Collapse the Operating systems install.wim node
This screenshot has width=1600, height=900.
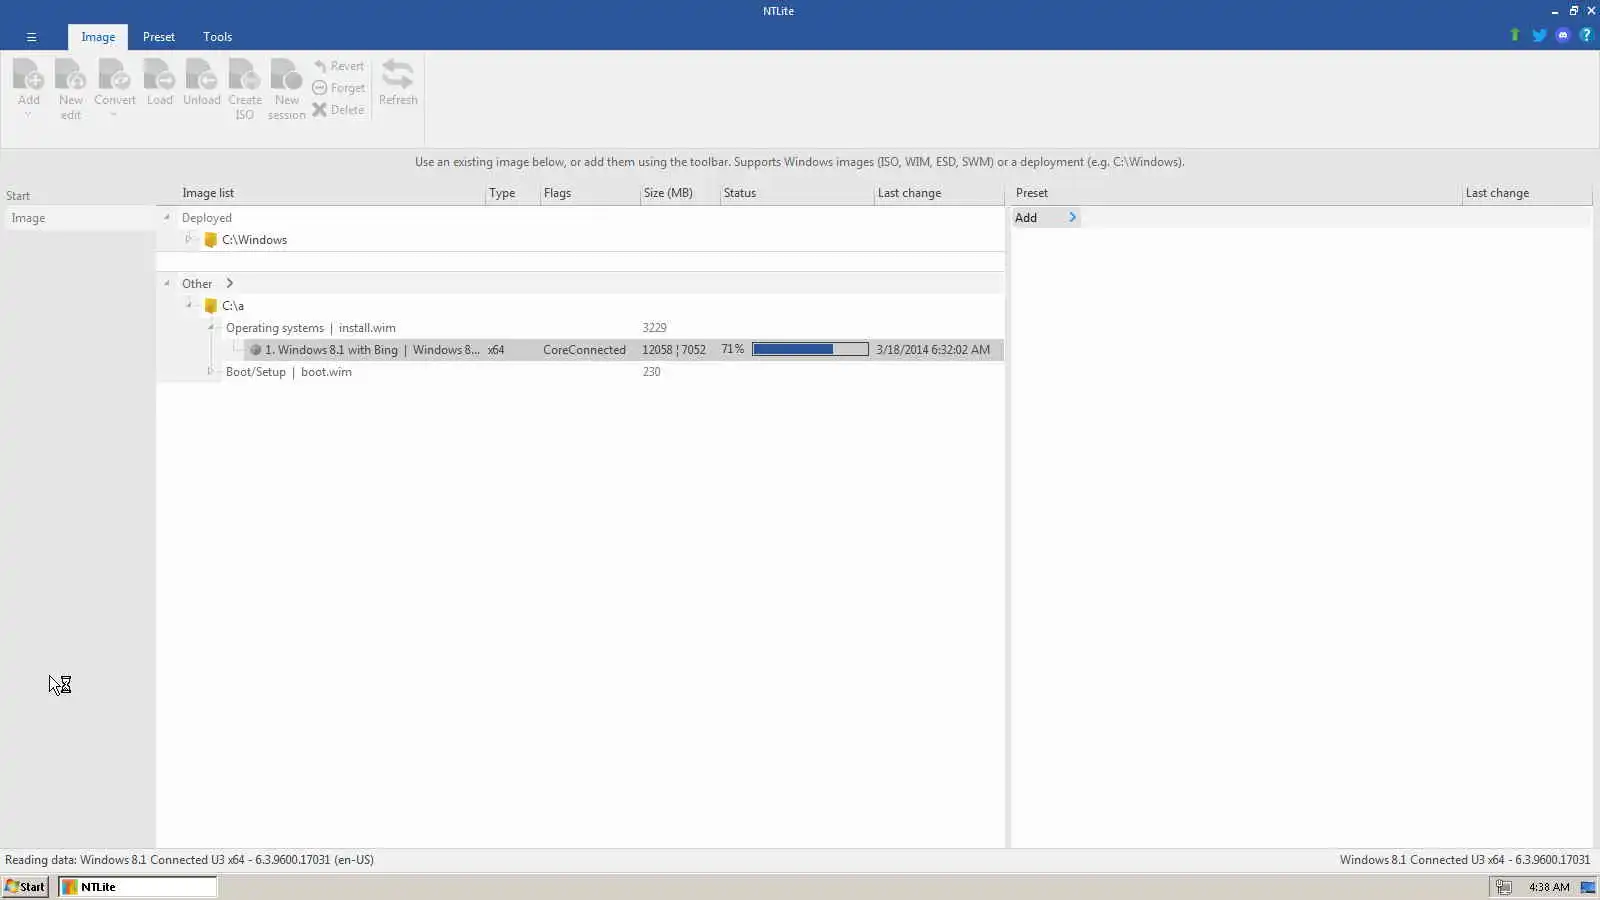[x=211, y=327]
